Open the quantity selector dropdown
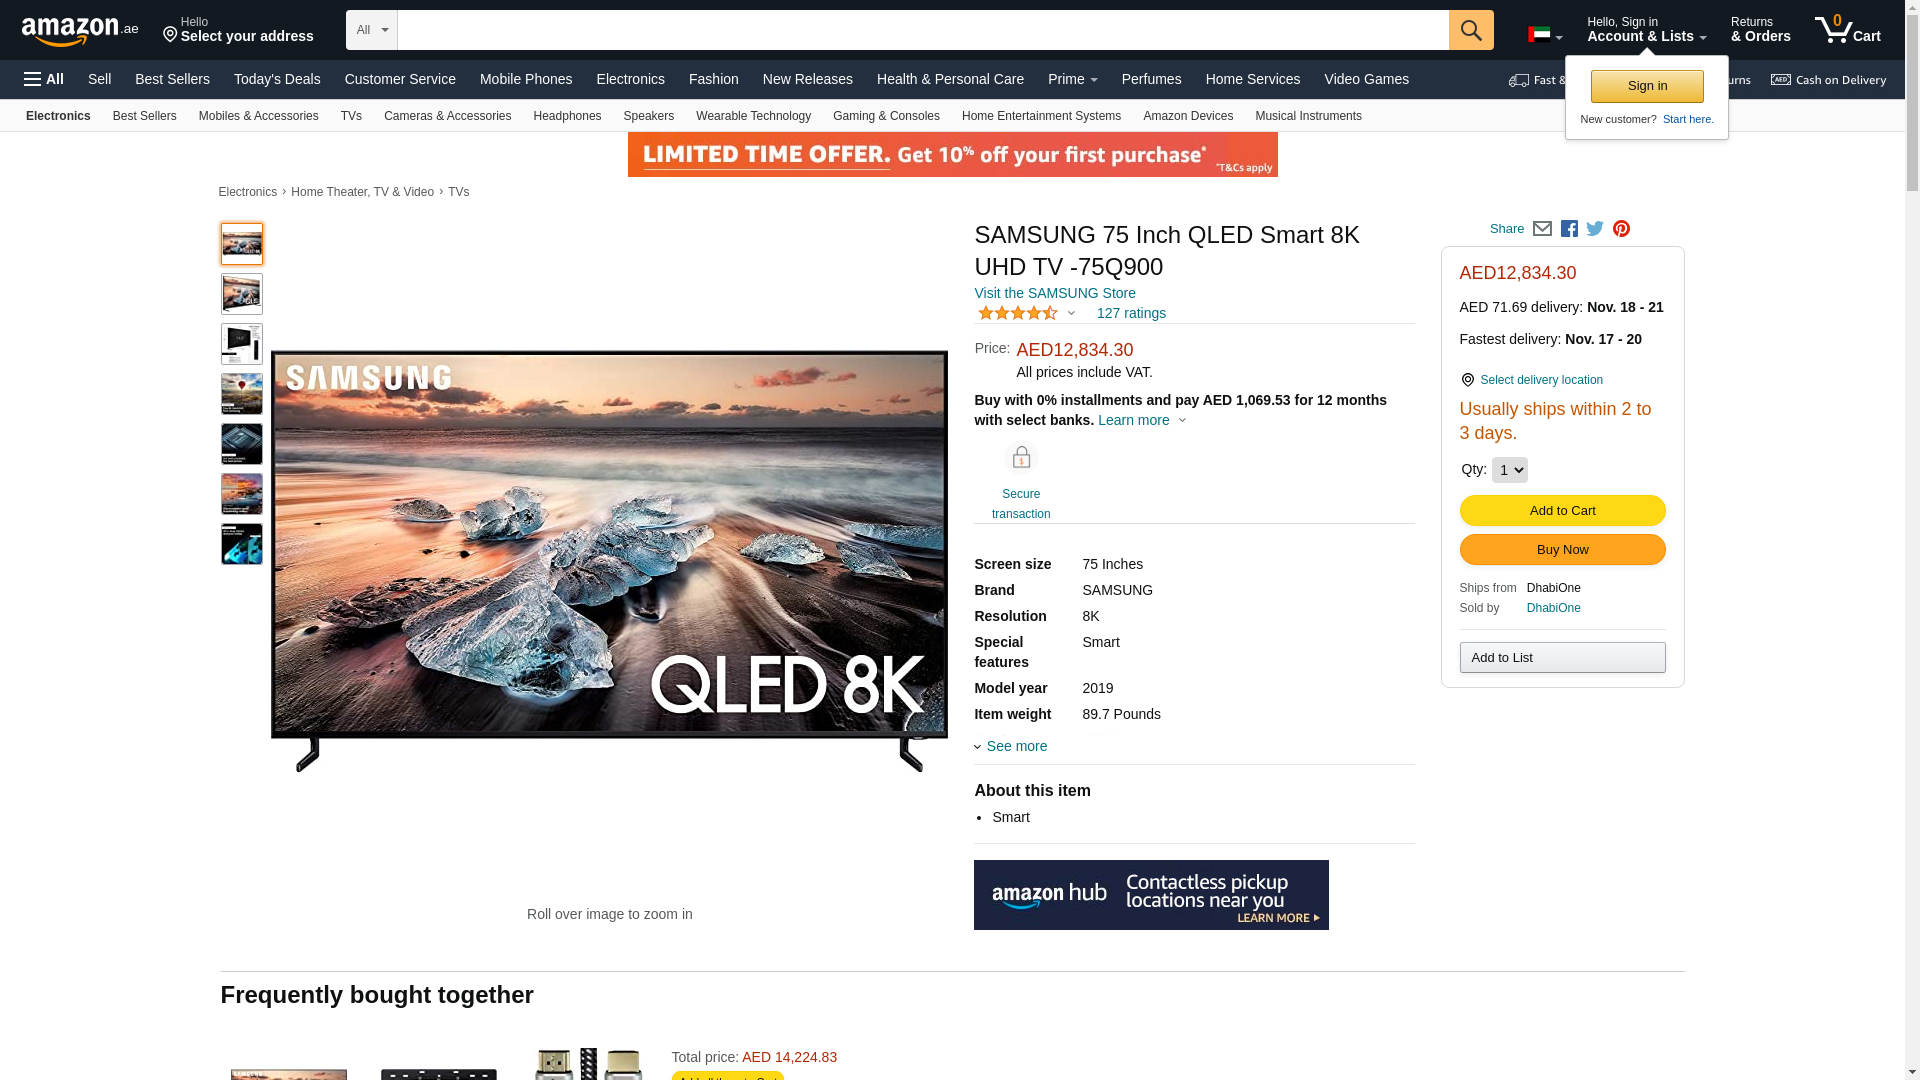The image size is (1920, 1080). (1509, 470)
